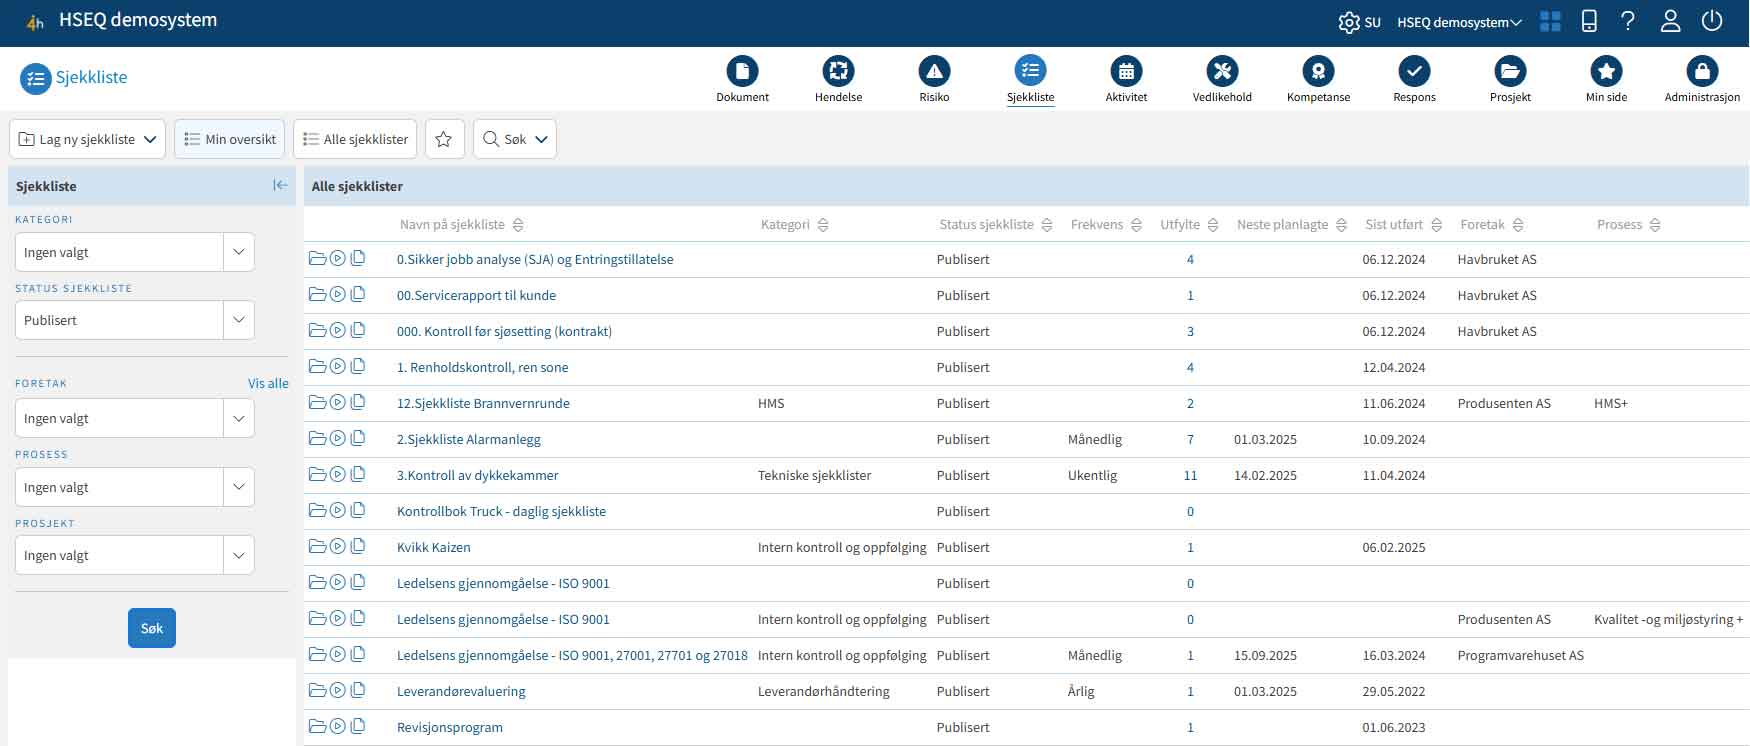The height and width of the screenshot is (746, 1750).
Task: Open the Hendelse module
Action: point(838,79)
